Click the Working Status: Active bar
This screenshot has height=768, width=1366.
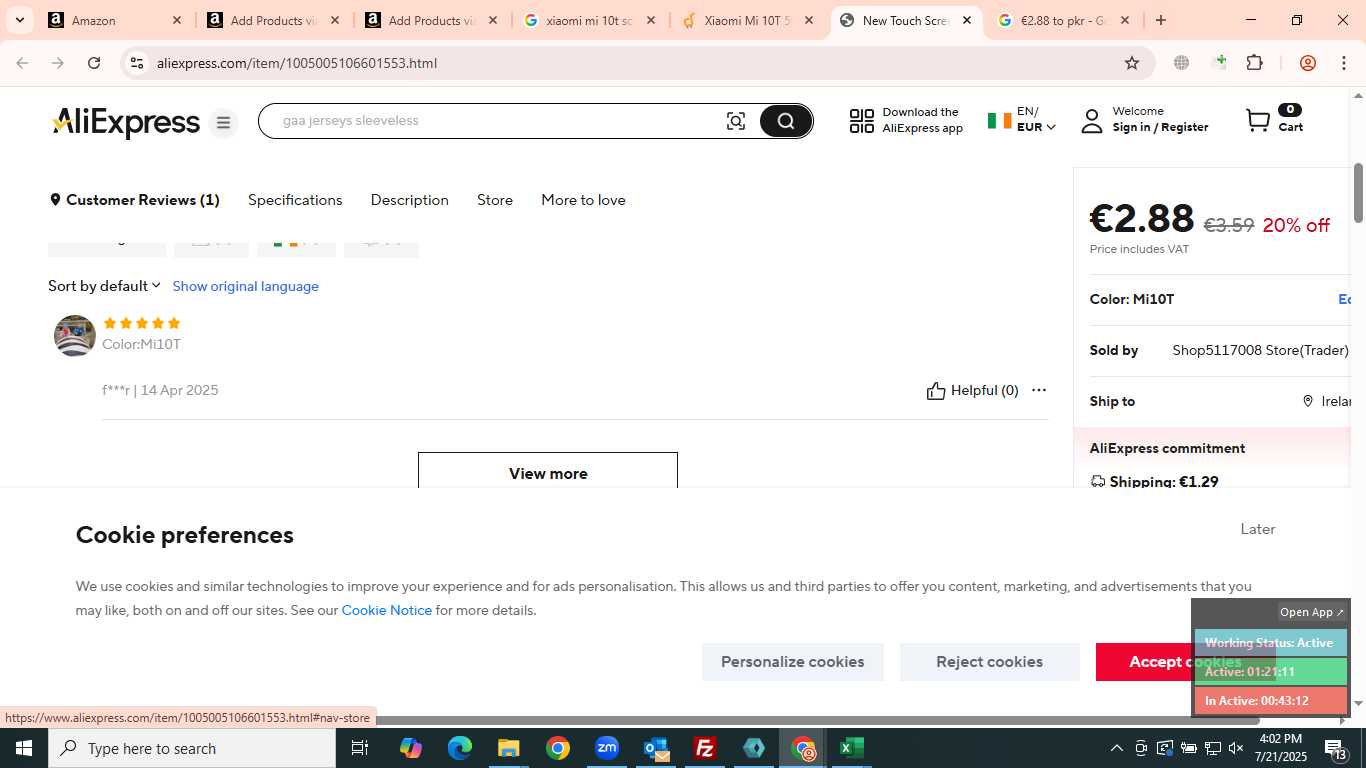(1270, 643)
